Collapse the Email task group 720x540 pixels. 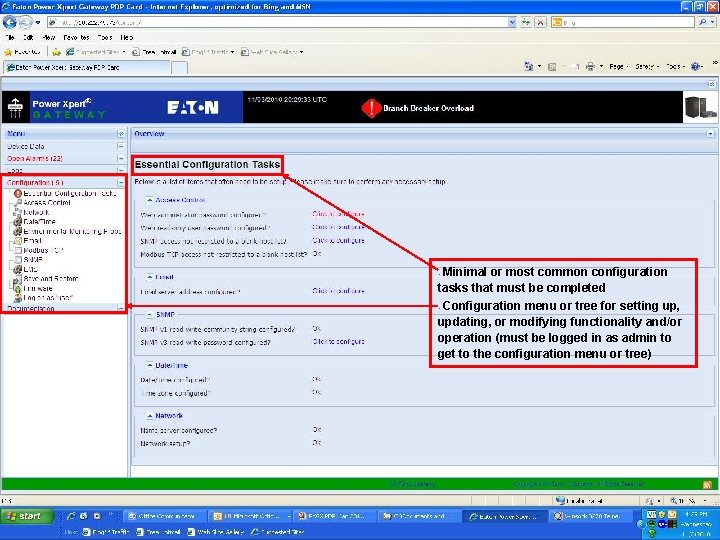(149, 277)
